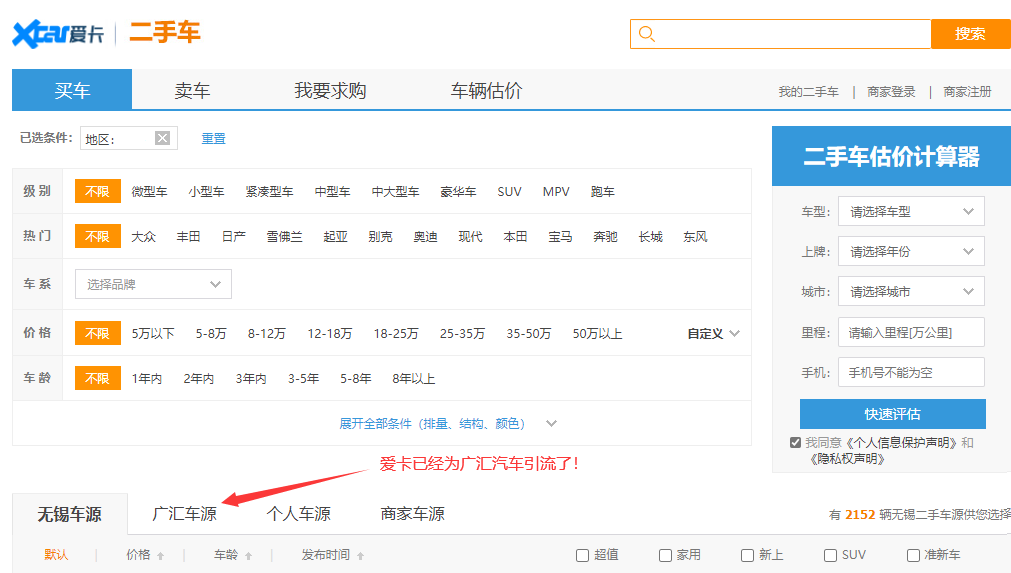
Task: Choose the 大众 brand
Action: pyautogui.click(x=144, y=237)
